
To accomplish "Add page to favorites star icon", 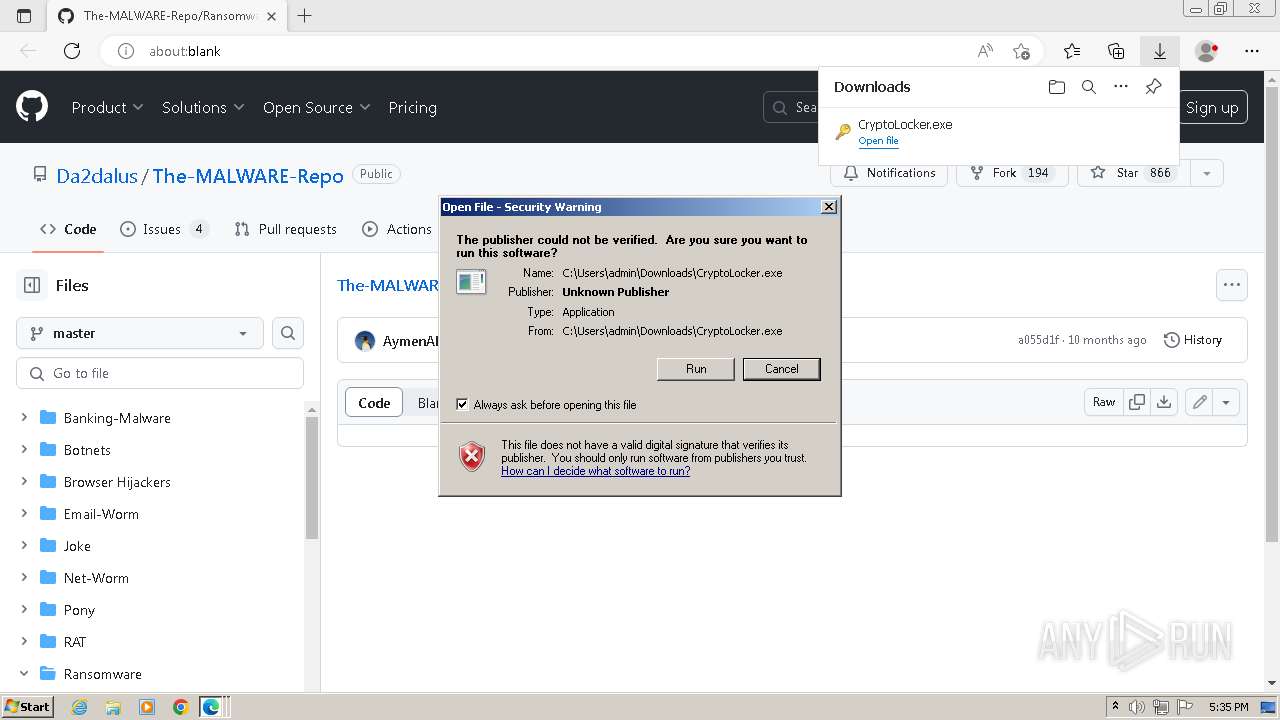I will (x=1021, y=51).
